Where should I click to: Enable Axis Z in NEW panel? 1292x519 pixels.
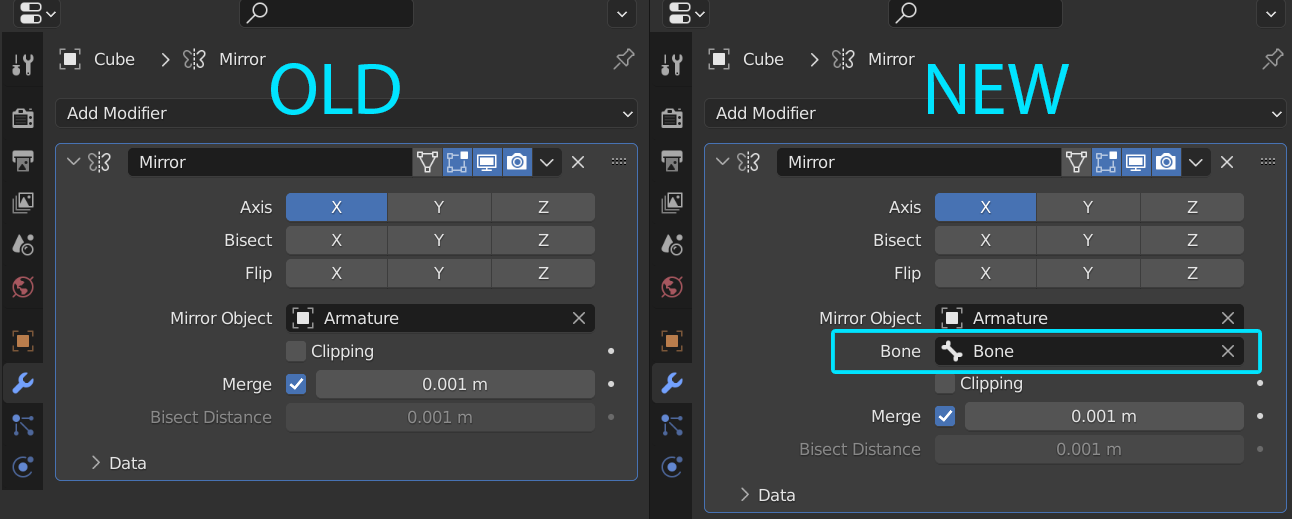(x=1192, y=207)
